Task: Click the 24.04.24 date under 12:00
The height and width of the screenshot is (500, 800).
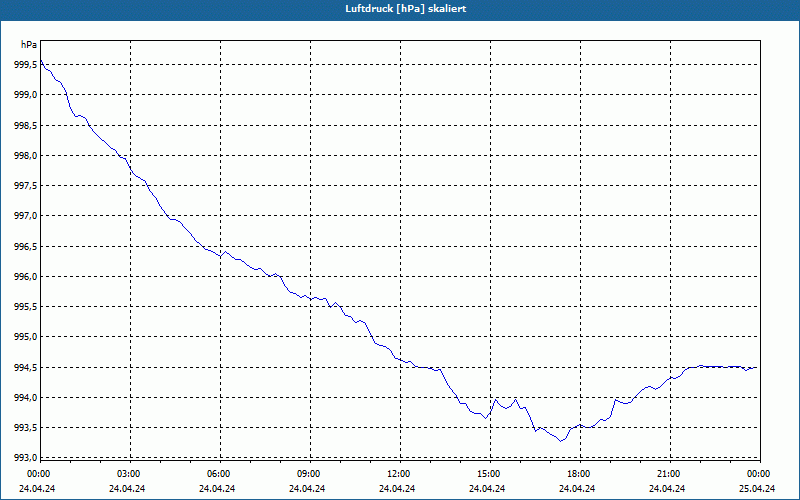Action: 397,488
